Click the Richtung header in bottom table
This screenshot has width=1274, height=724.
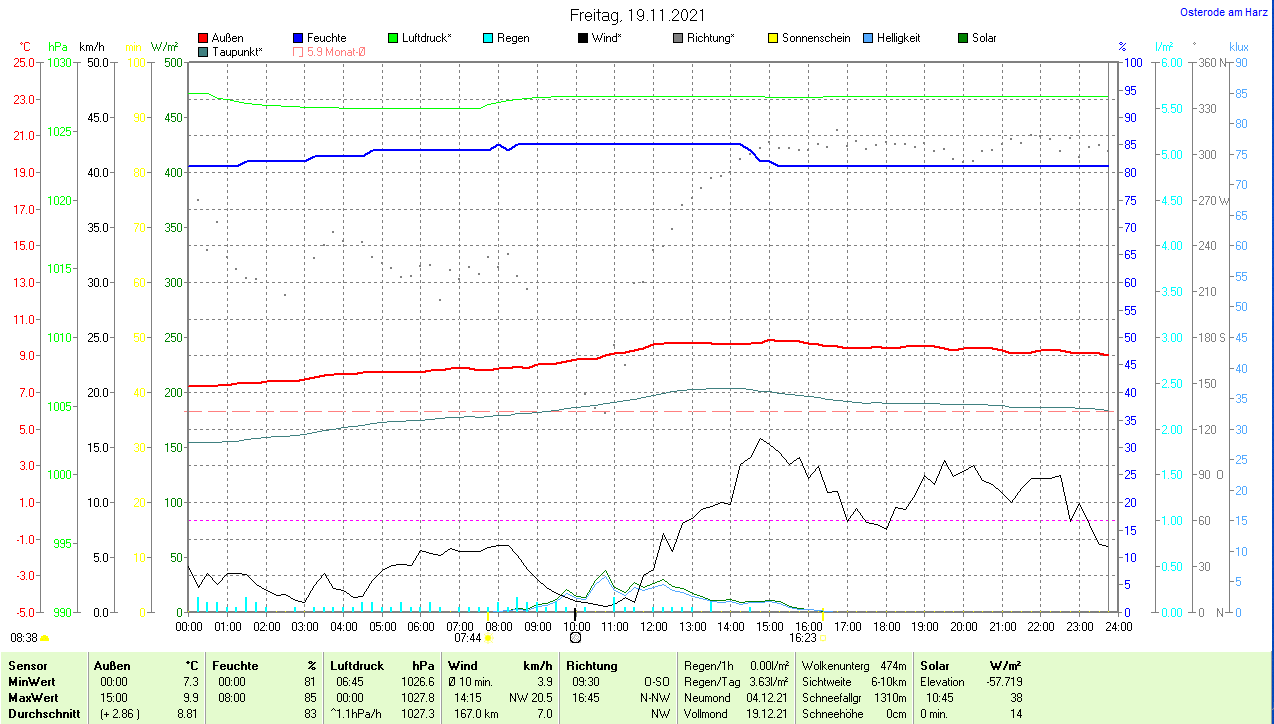pos(592,665)
